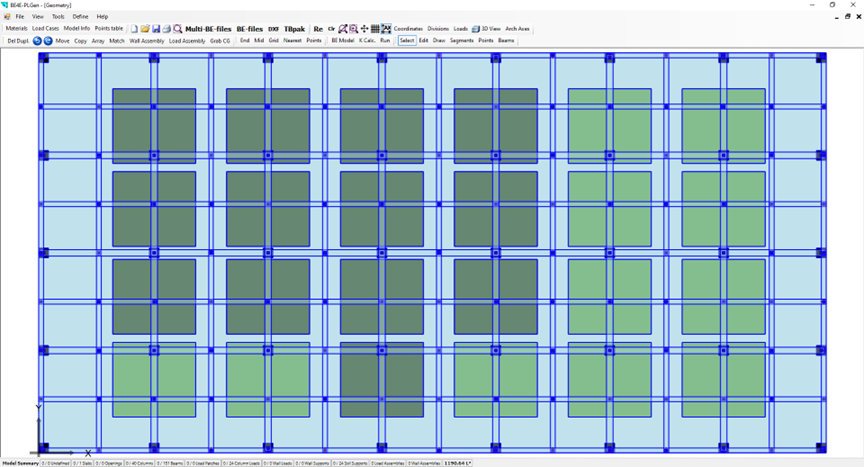The image size is (864, 467).
Task: Open the 3D View
Action: (486, 29)
